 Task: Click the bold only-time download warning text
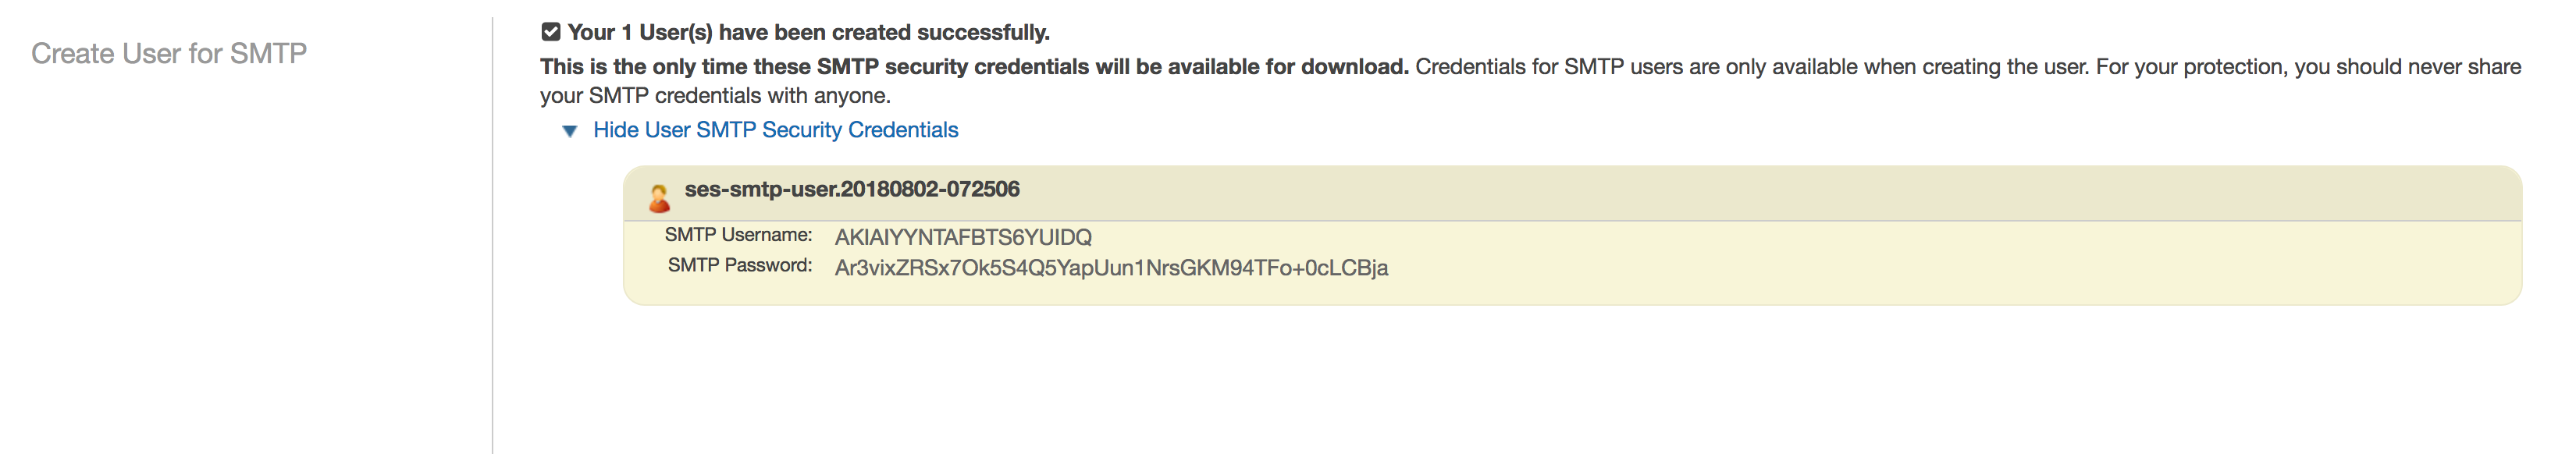[973, 67]
